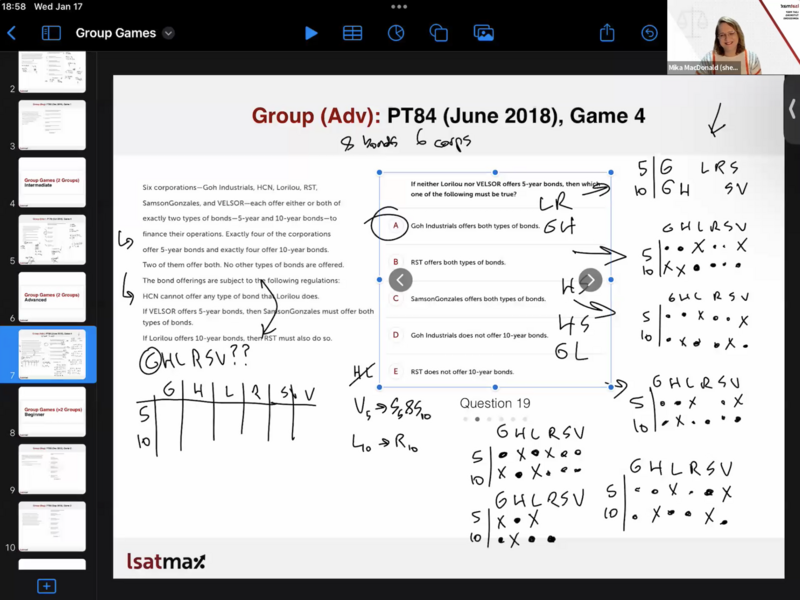Insert a table
The height and width of the screenshot is (600, 800).
click(352, 33)
